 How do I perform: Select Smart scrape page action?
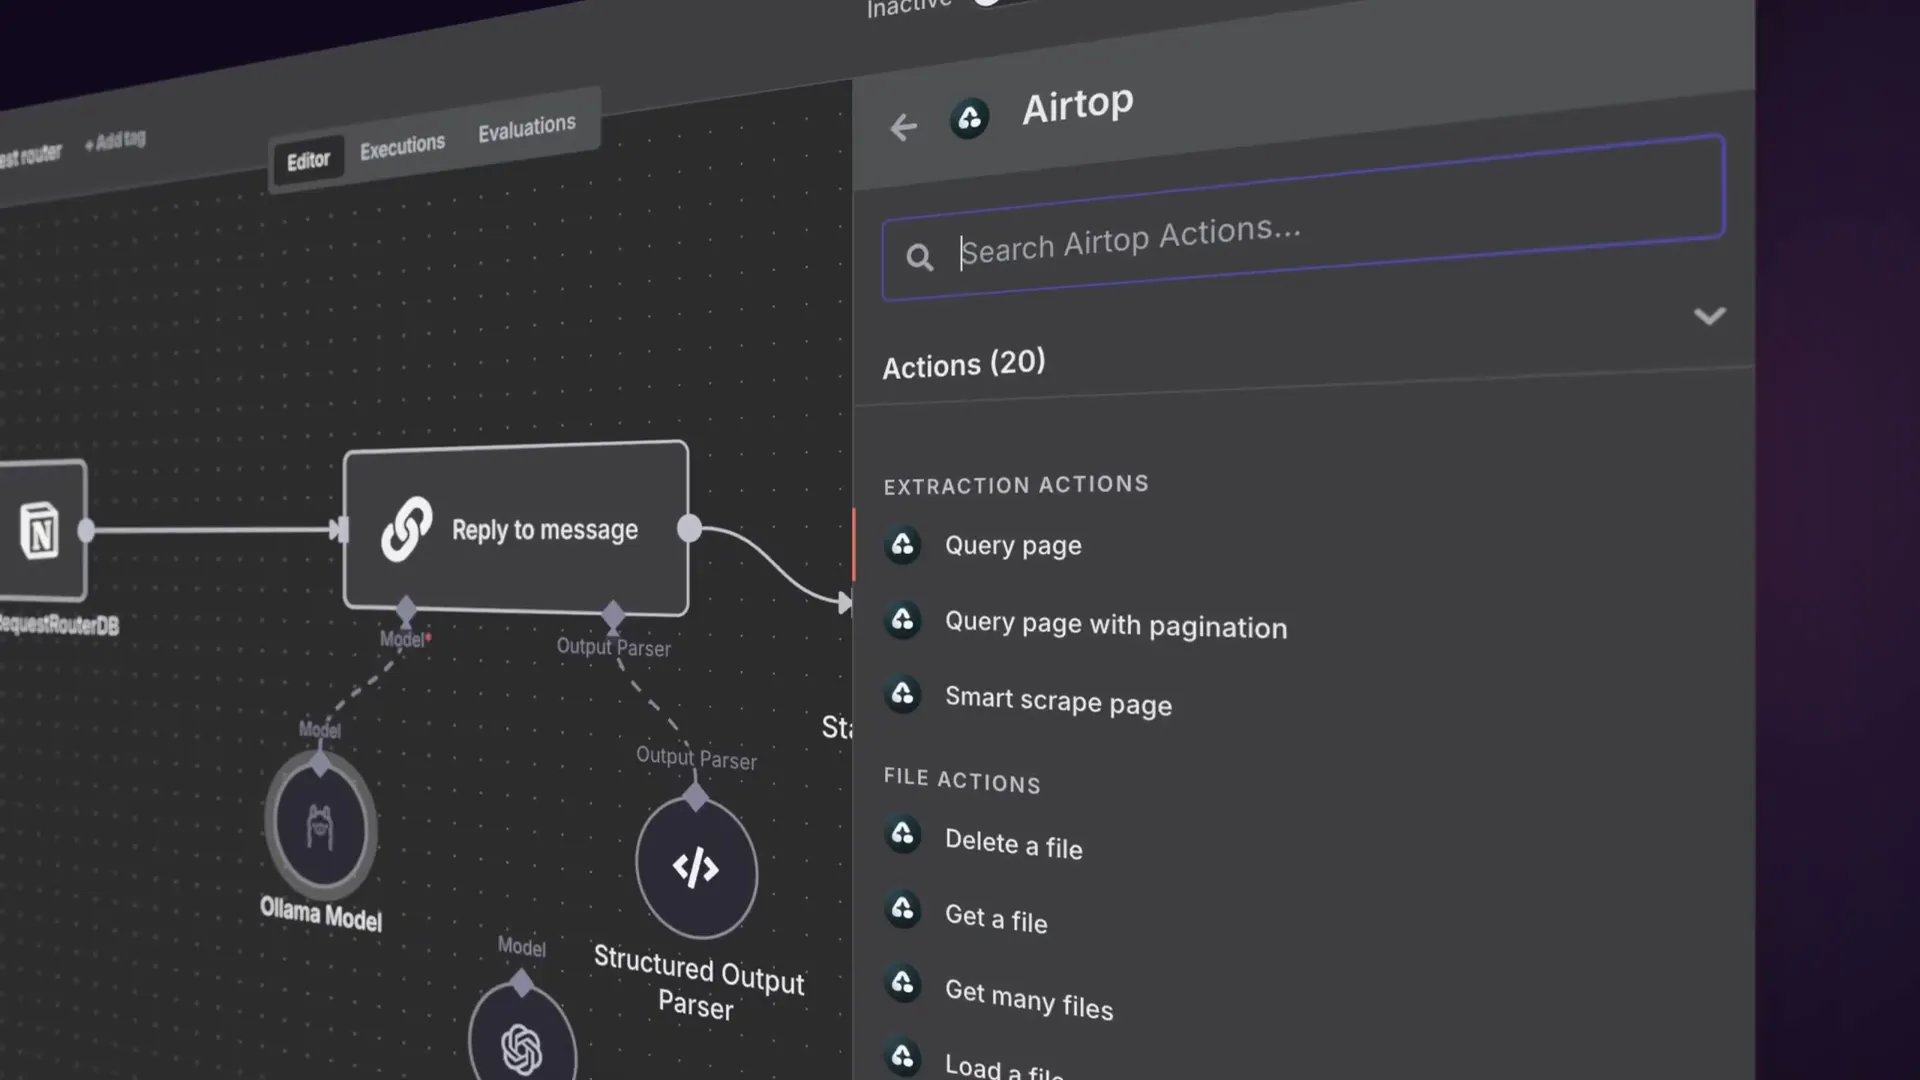pyautogui.click(x=1058, y=701)
